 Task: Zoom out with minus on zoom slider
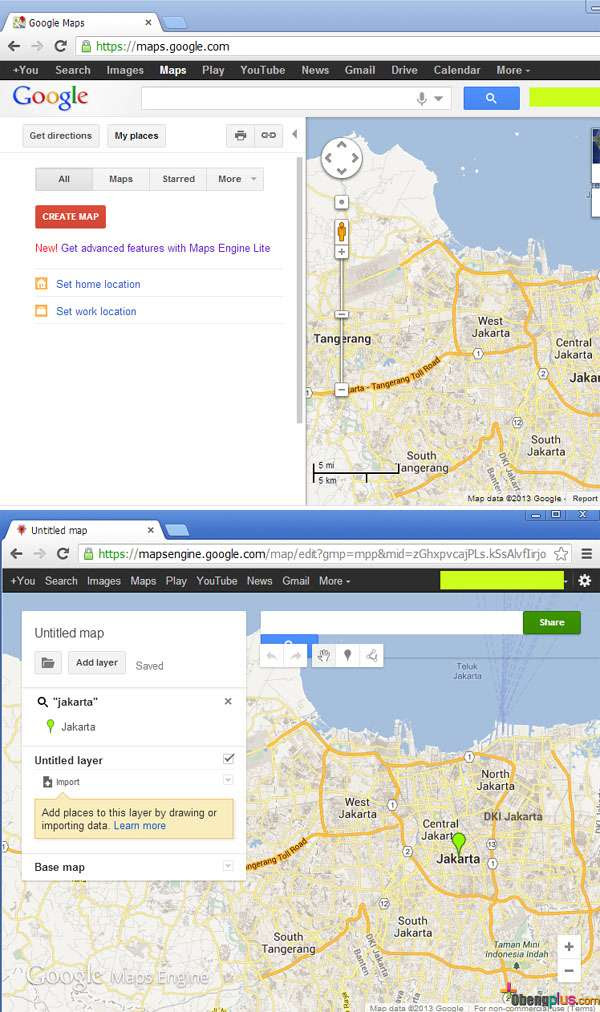coord(341,390)
